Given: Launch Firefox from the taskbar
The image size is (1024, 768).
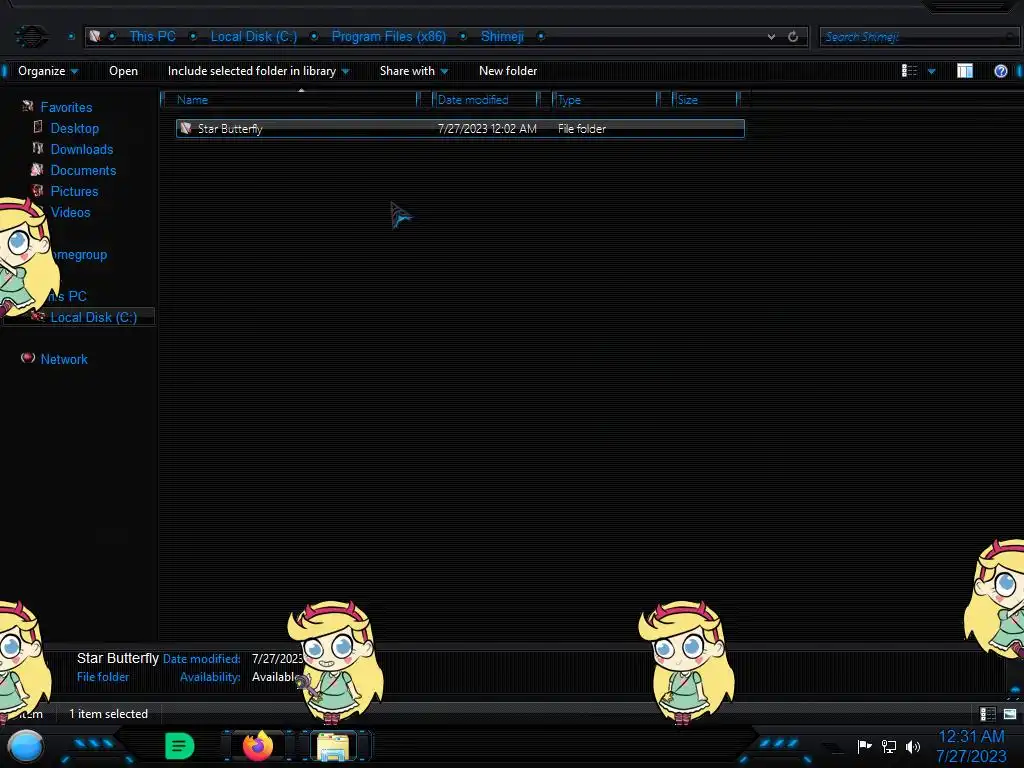Looking at the screenshot, I should 257,746.
